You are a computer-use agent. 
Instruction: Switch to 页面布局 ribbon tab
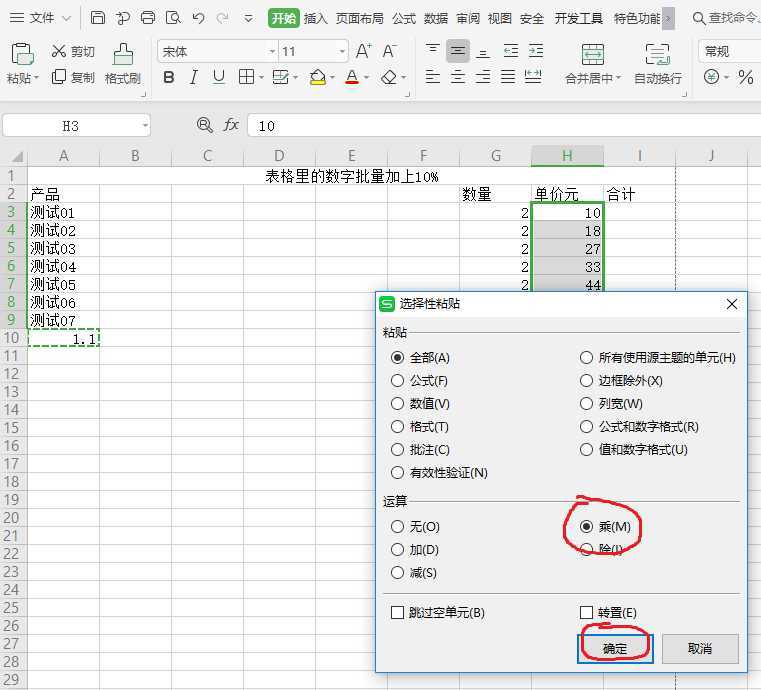[x=360, y=18]
